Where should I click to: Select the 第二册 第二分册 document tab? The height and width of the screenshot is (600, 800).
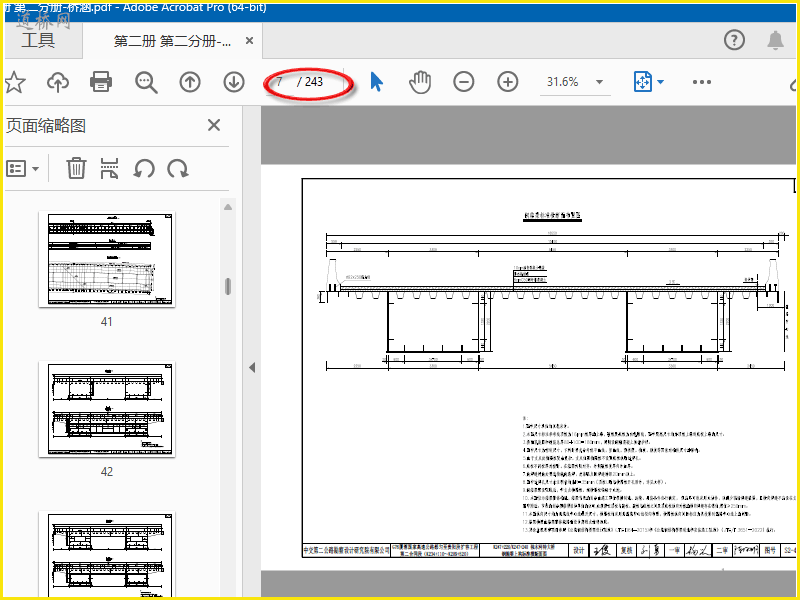tap(172, 41)
